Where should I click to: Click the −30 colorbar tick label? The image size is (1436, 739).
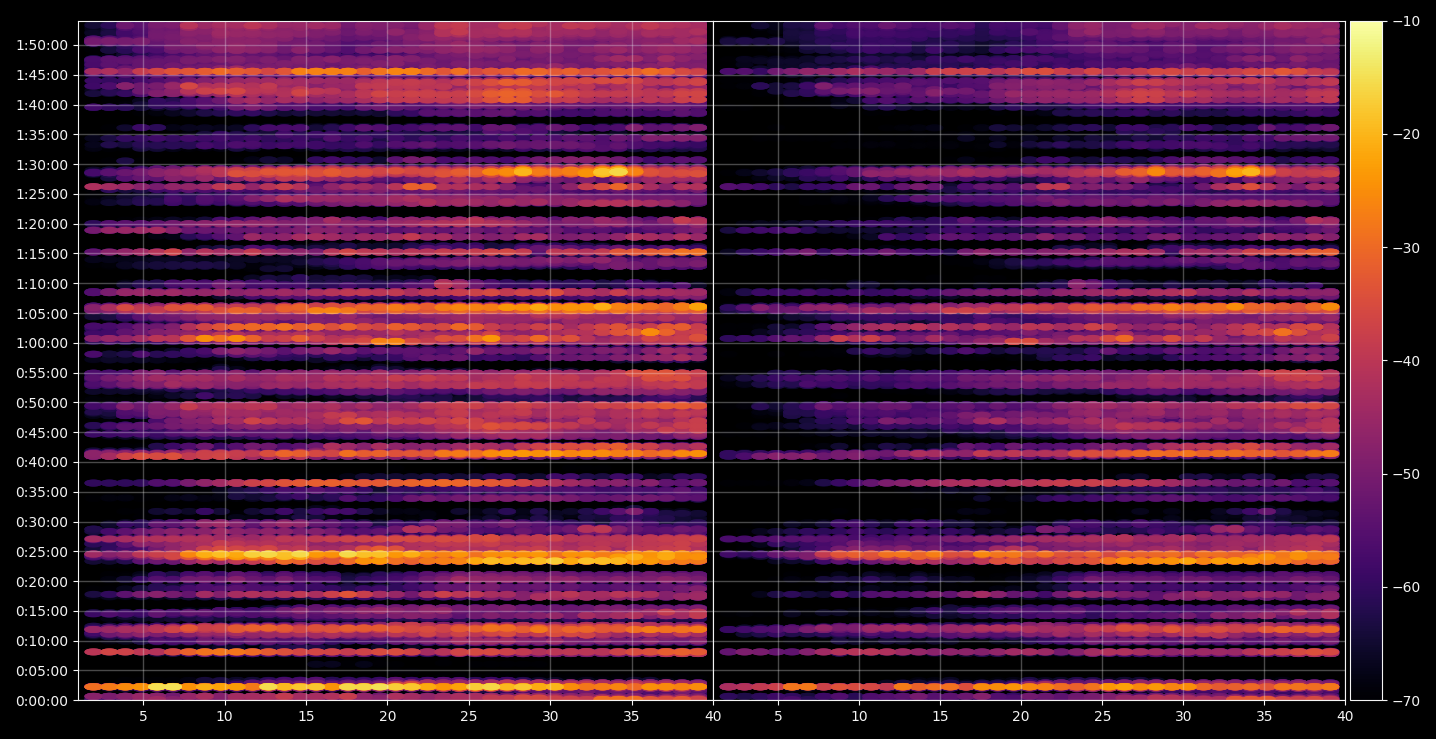[1405, 248]
